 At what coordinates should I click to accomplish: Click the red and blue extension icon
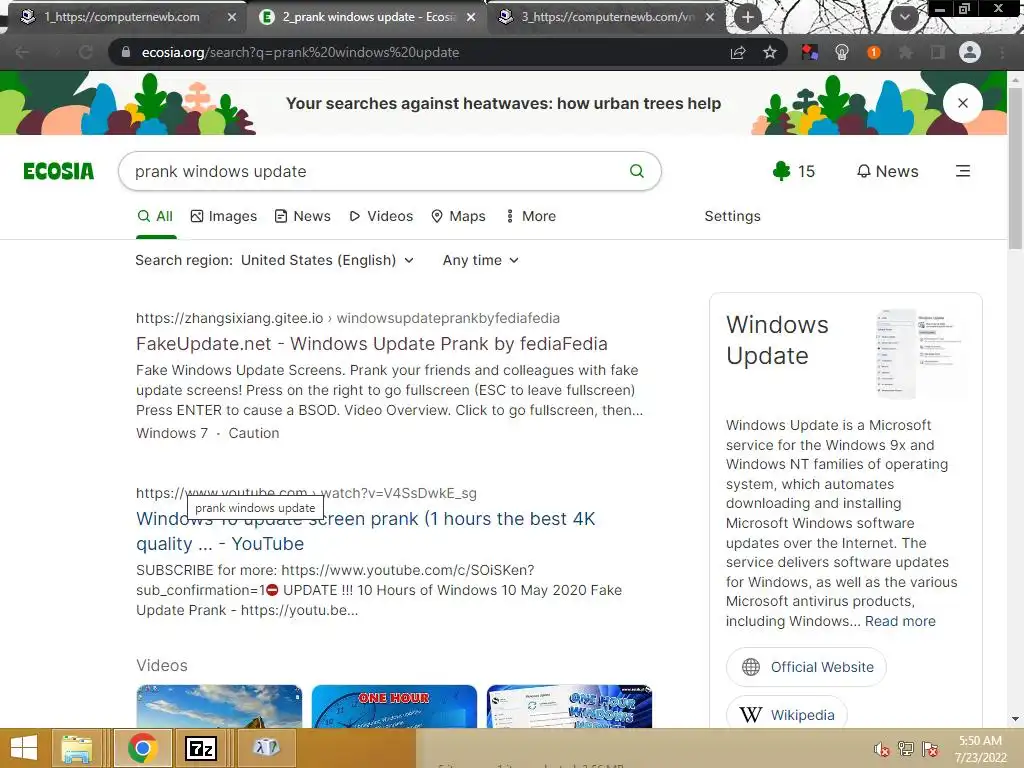(x=810, y=52)
